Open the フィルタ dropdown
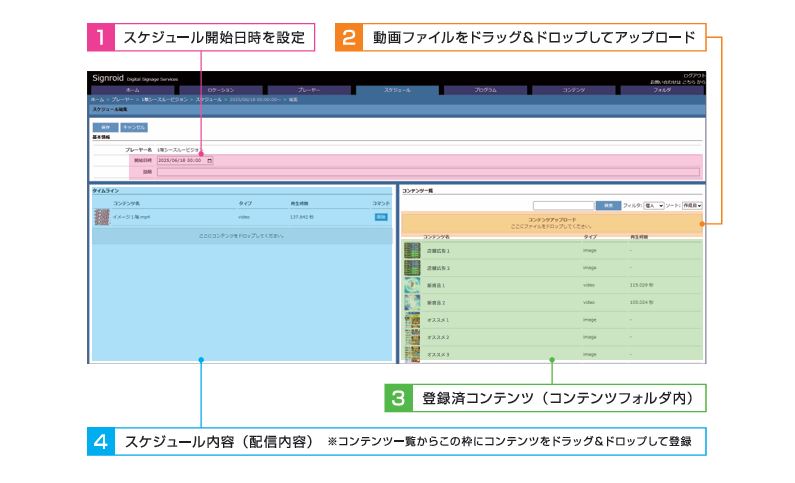Screen dimensions: 795x483 (654, 205)
